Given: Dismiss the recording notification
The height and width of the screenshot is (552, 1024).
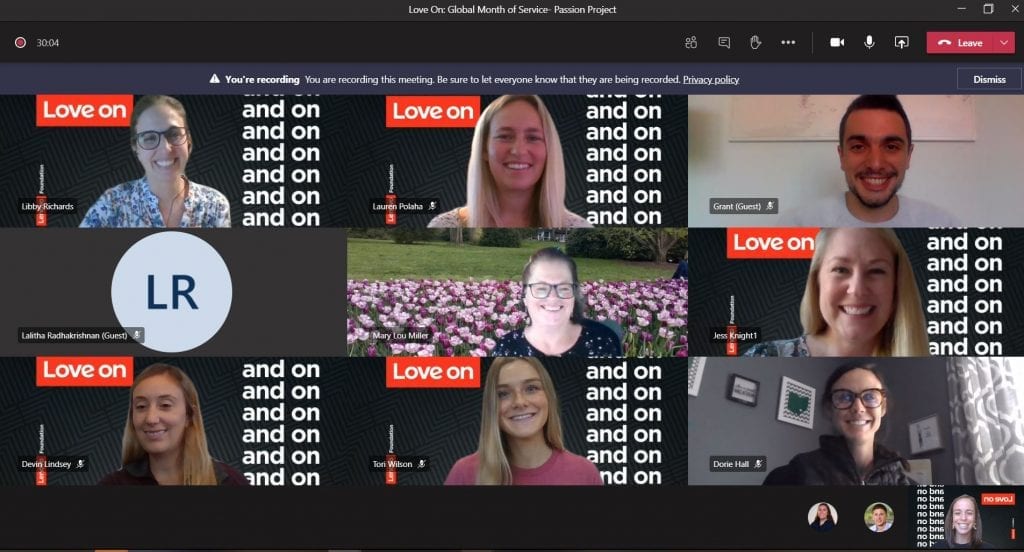Looking at the screenshot, I should pyautogui.click(x=989, y=79).
